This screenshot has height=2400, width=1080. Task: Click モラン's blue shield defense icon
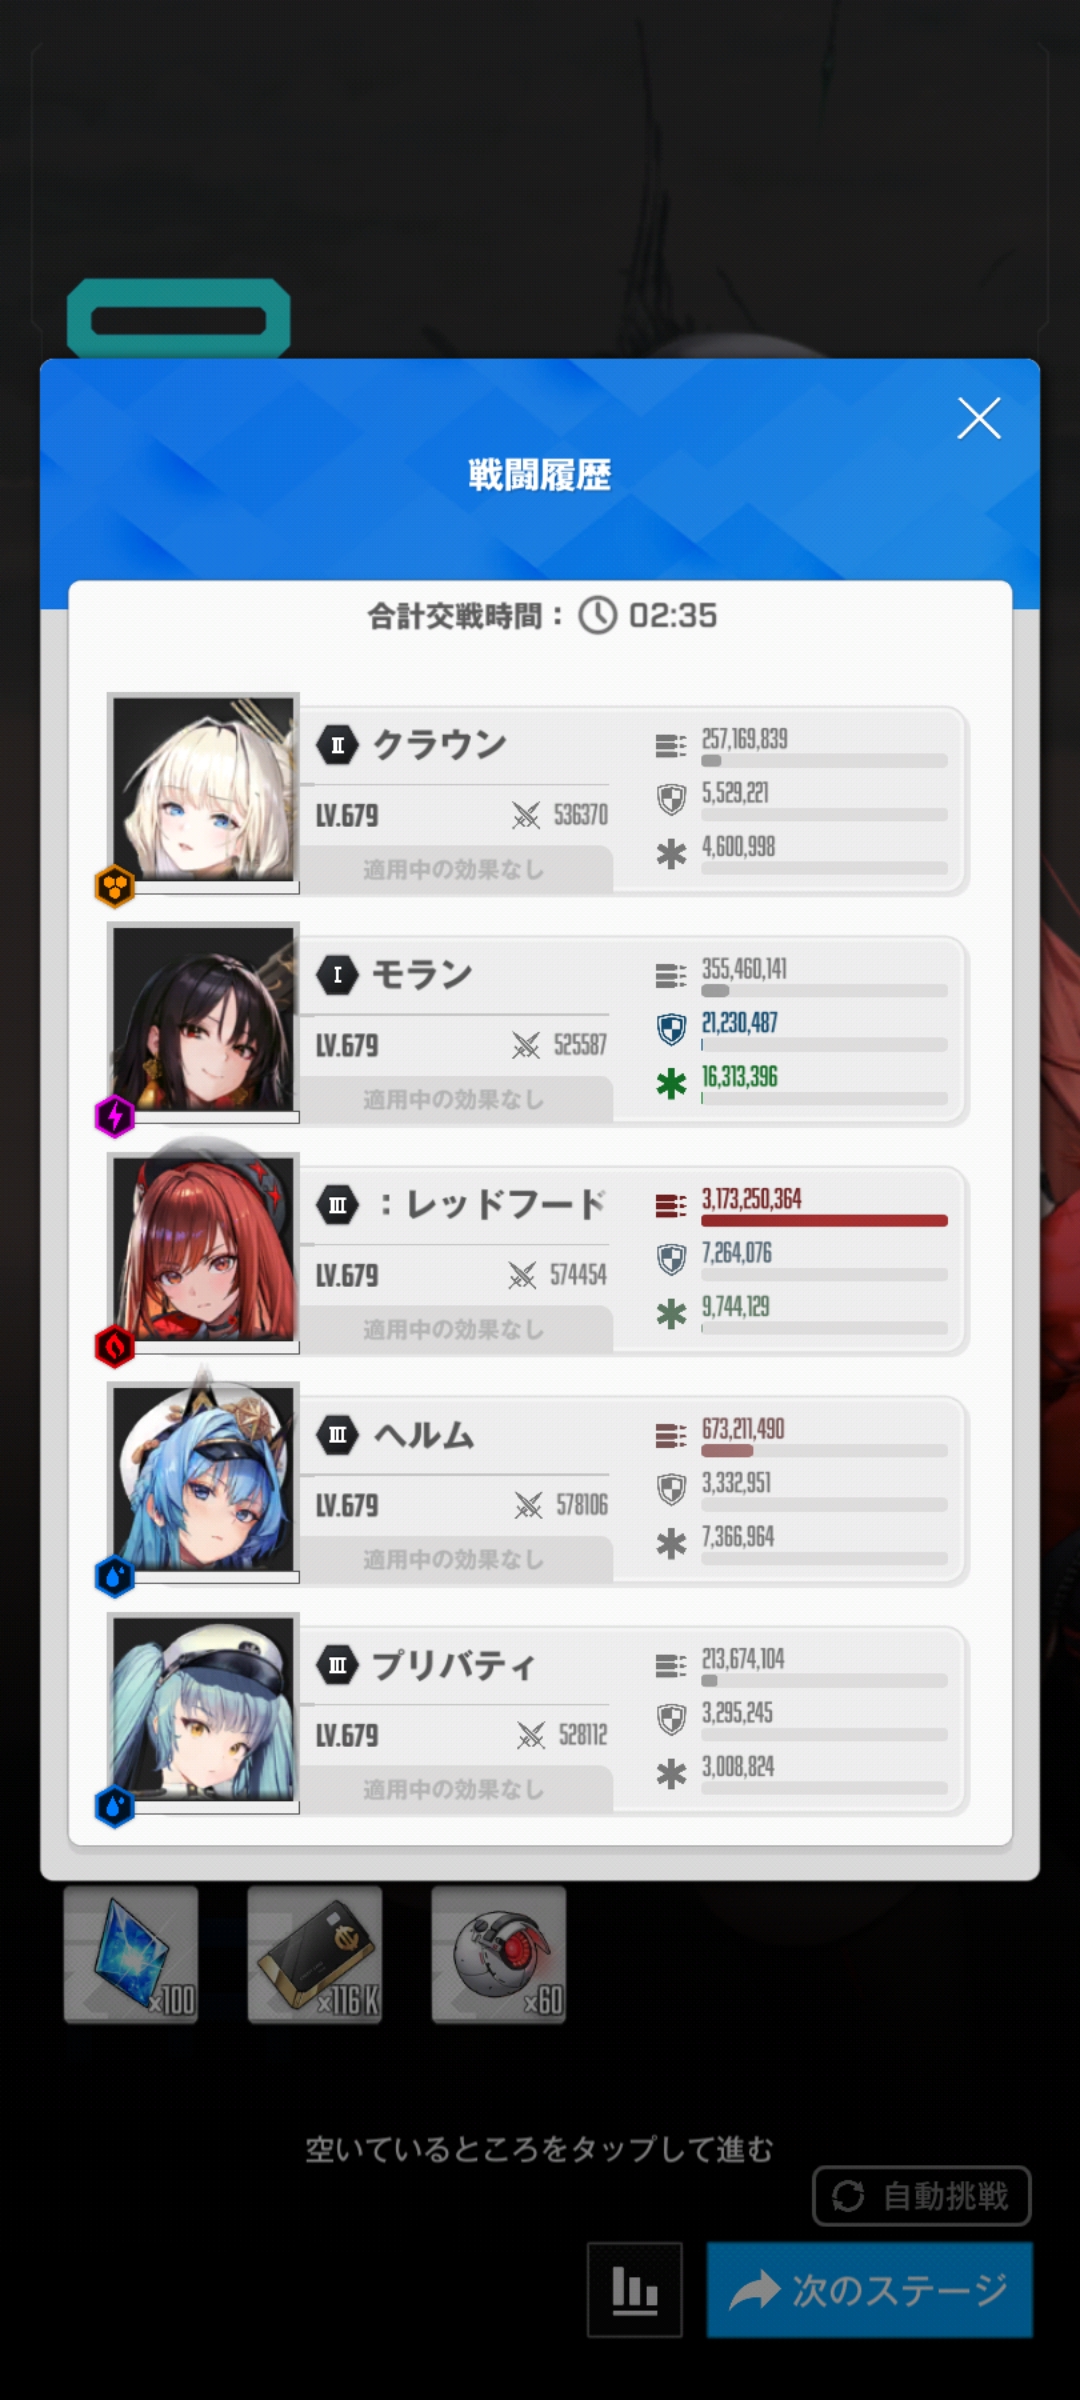[x=671, y=1029]
